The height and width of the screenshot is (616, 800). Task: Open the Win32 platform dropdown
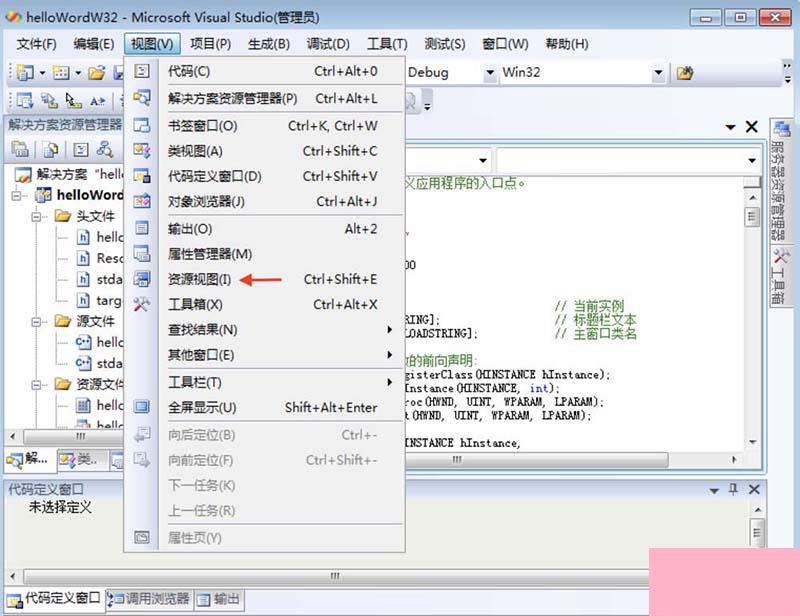tap(658, 73)
